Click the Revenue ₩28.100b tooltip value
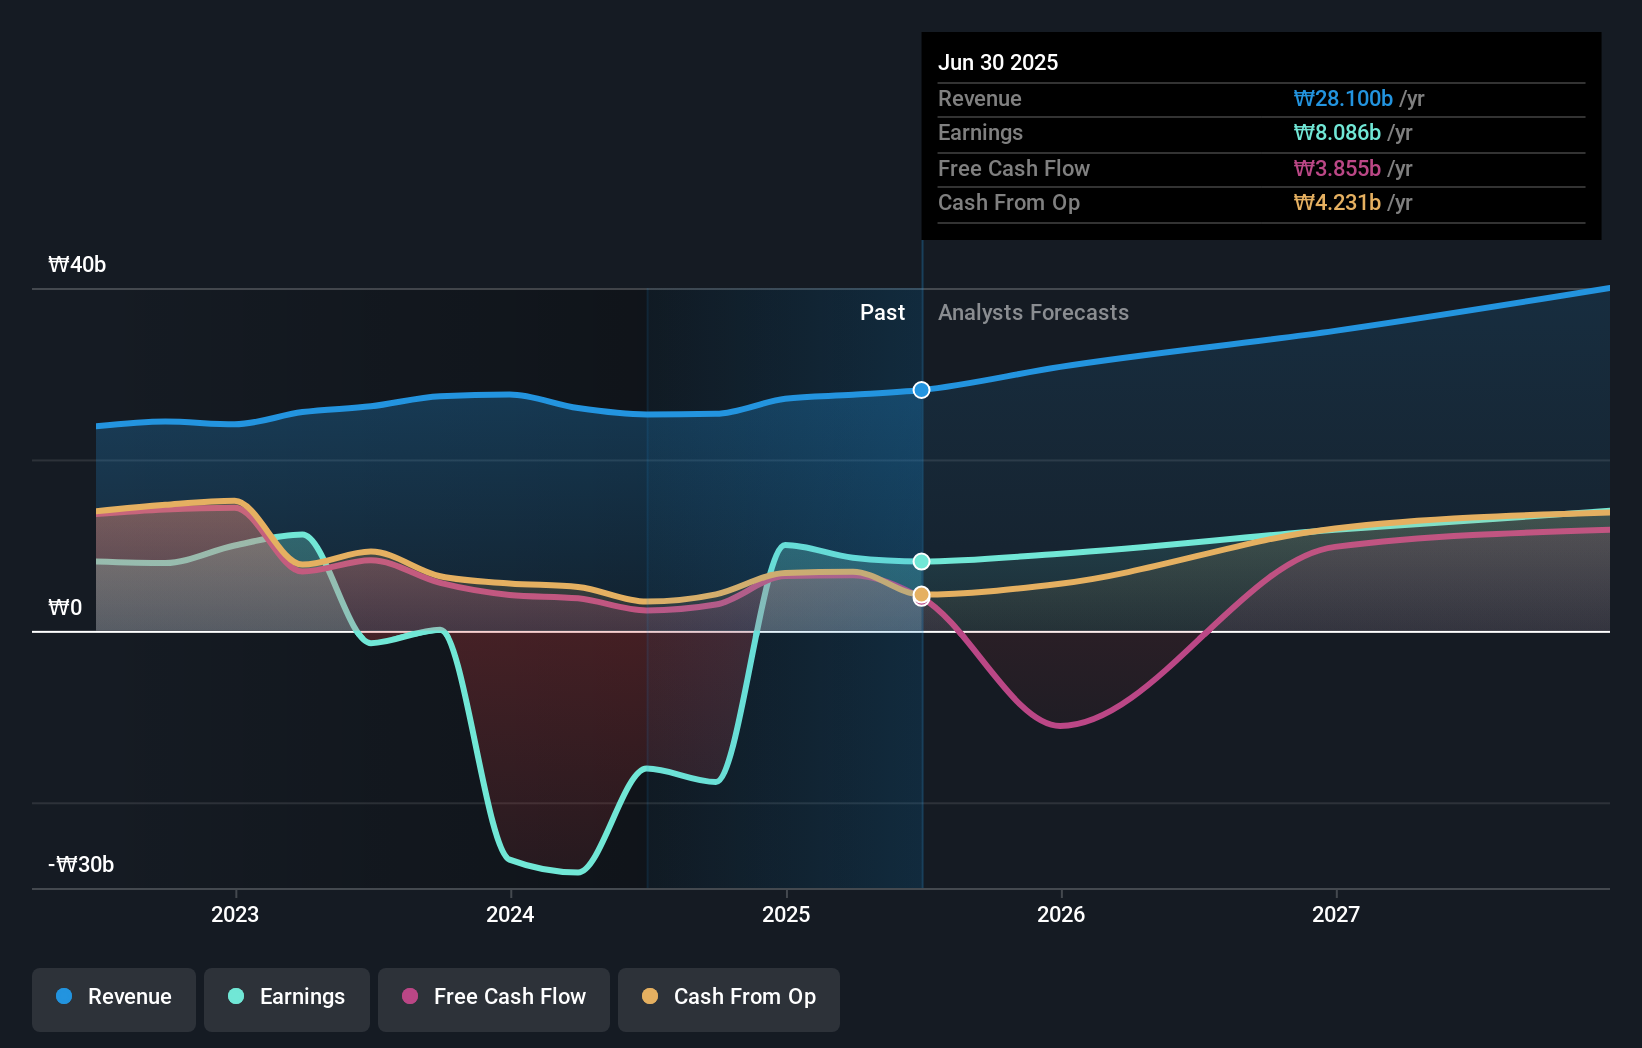The width and height of the screenshot is (1642, 1048). (1344, 98)
